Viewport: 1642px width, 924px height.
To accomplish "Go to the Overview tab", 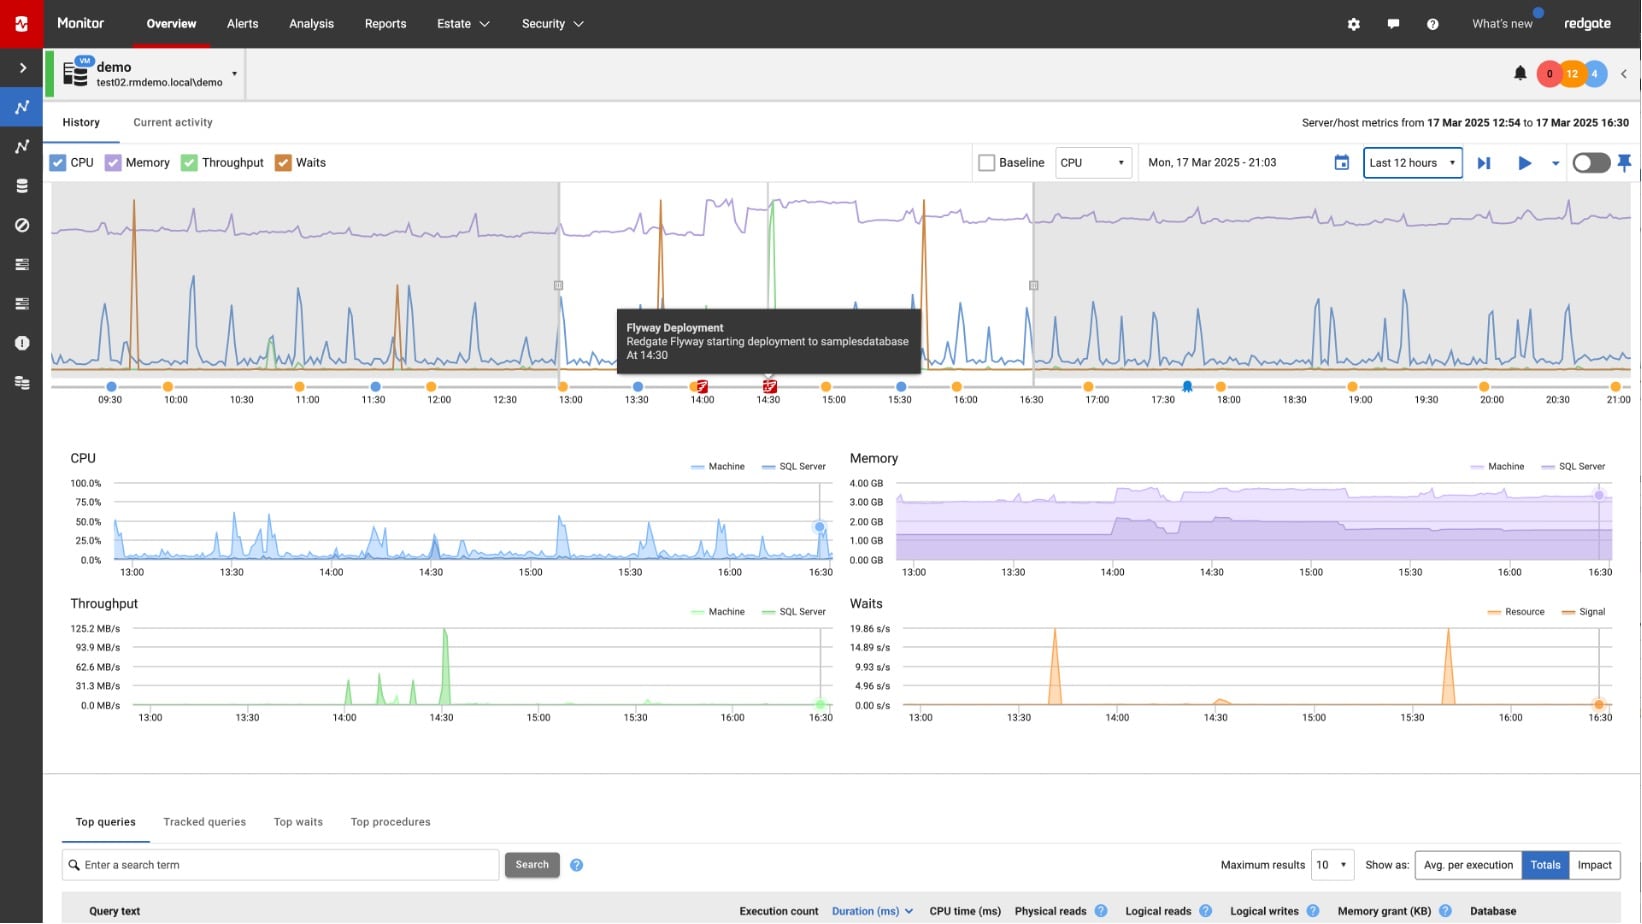I will click(171, 24).
